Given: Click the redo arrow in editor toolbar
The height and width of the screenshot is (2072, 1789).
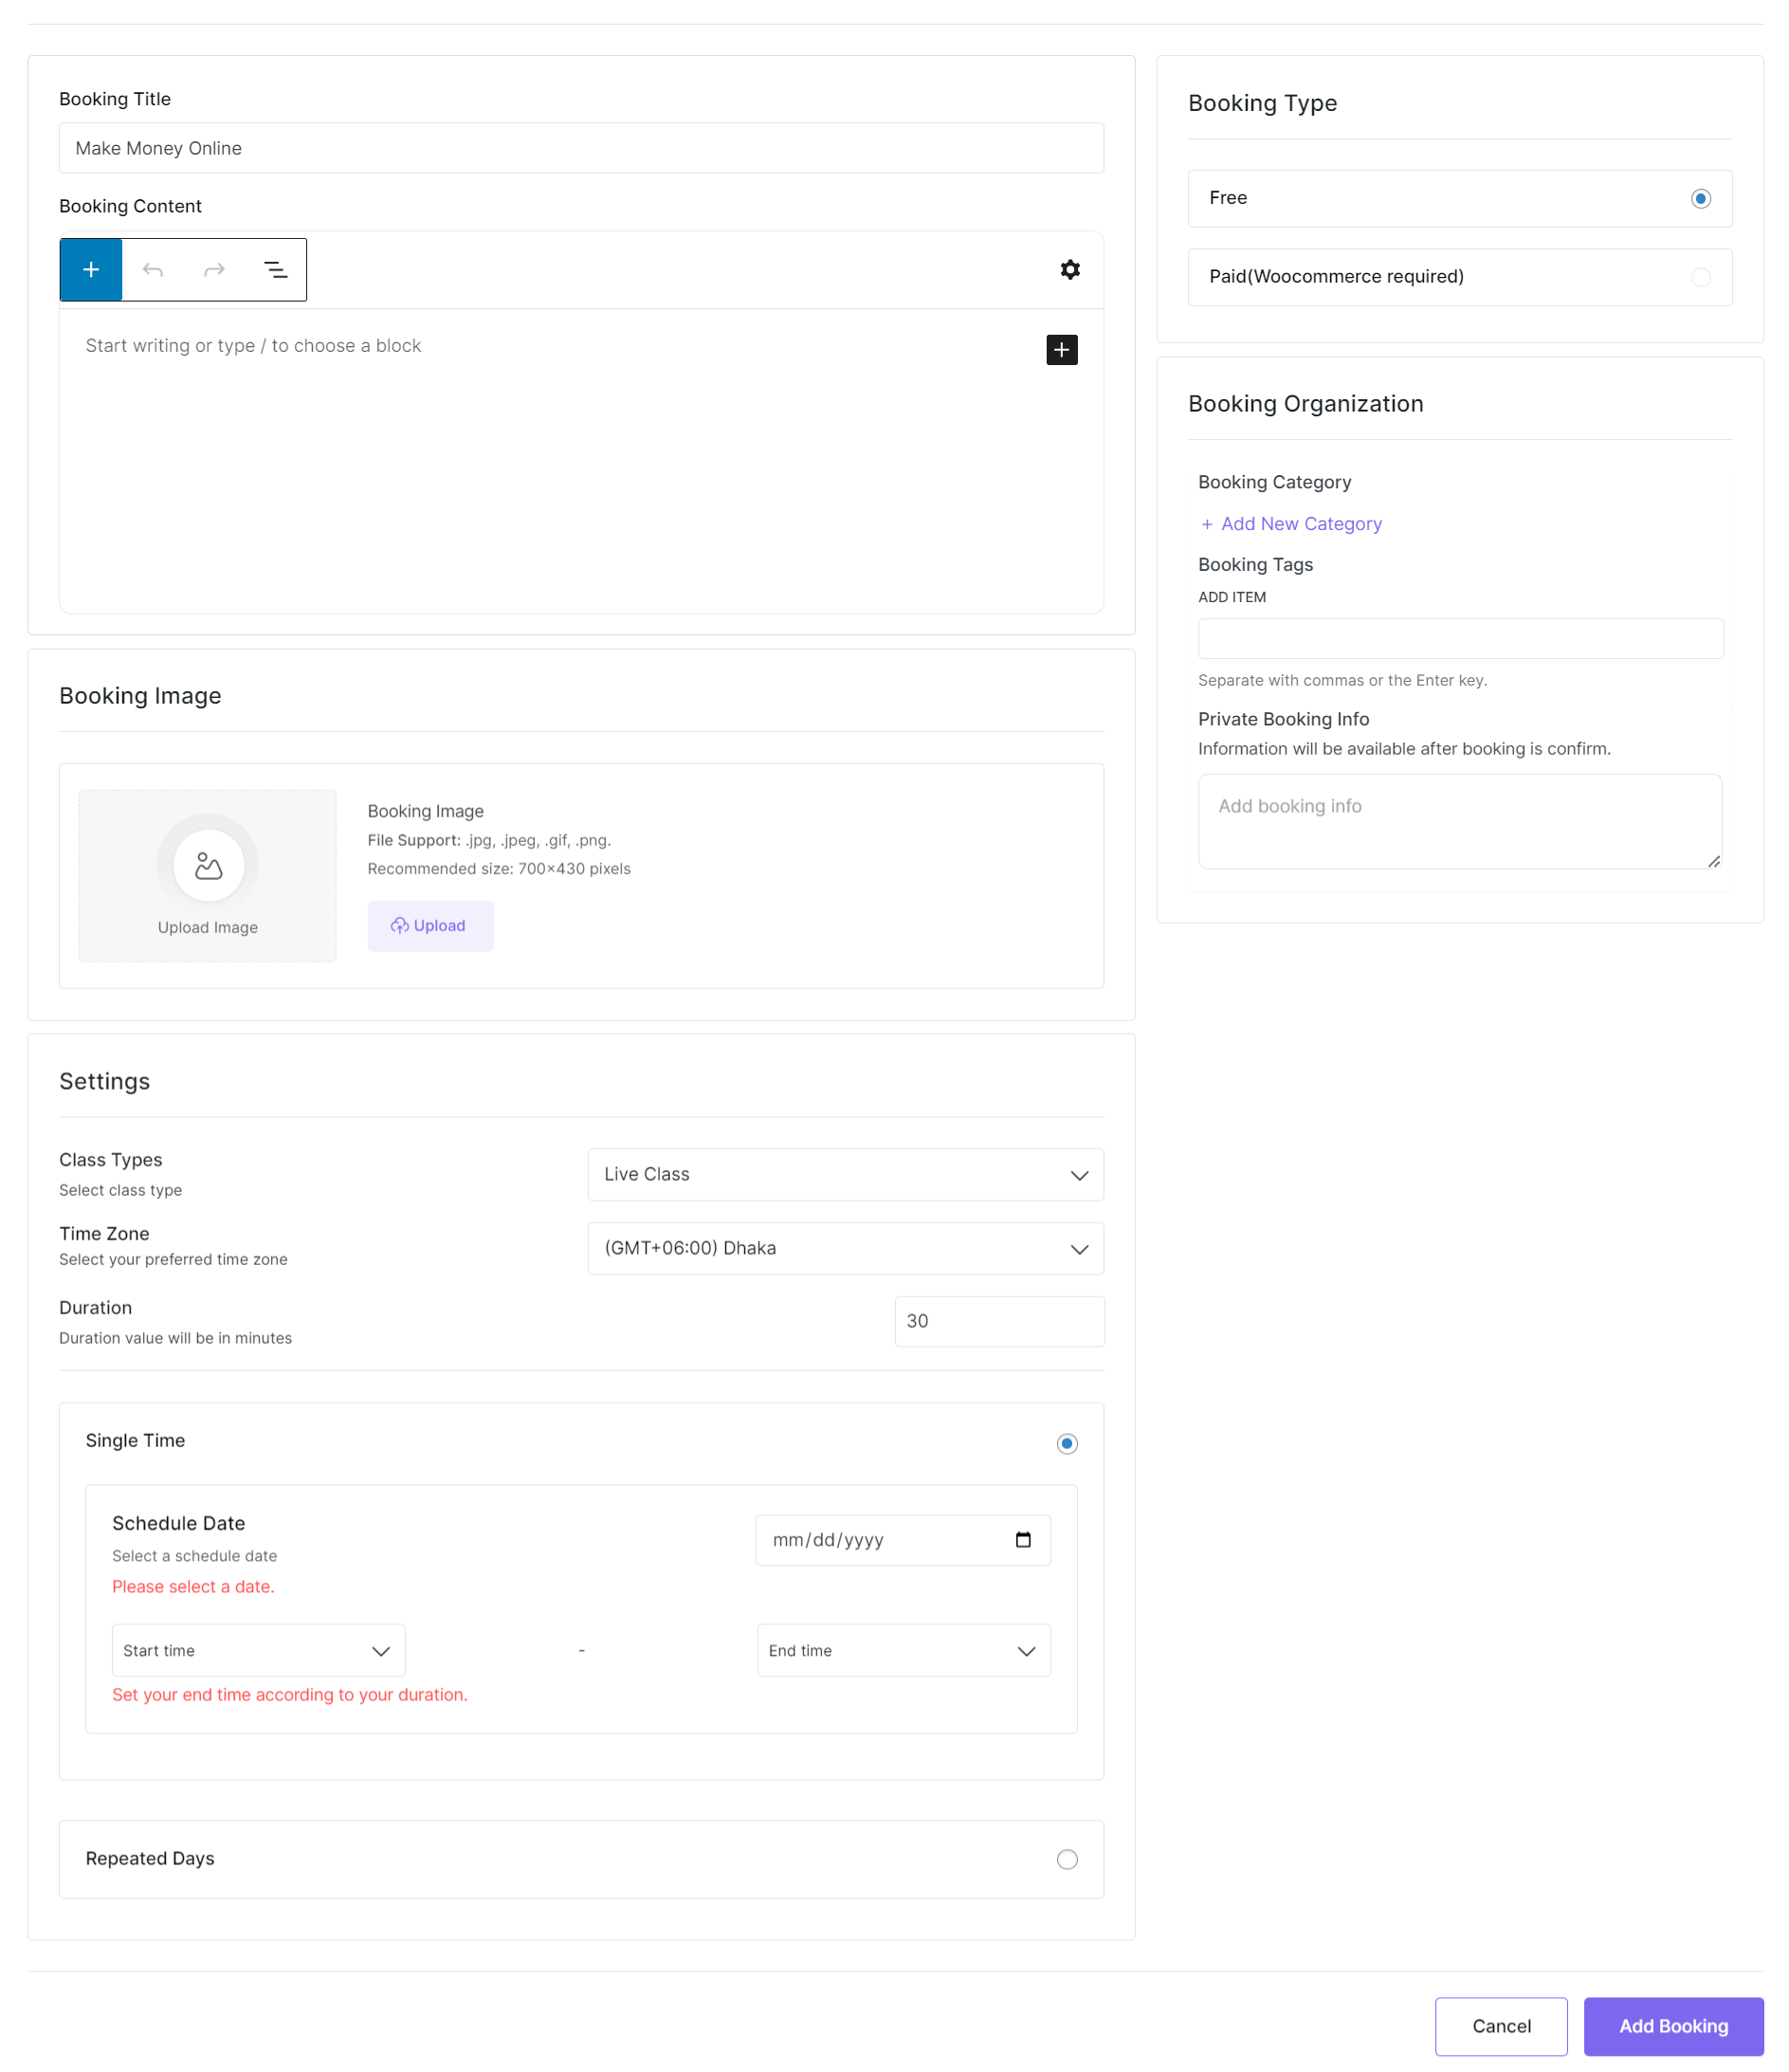Looking at the screenshot, I should click(x=214, y=270).
